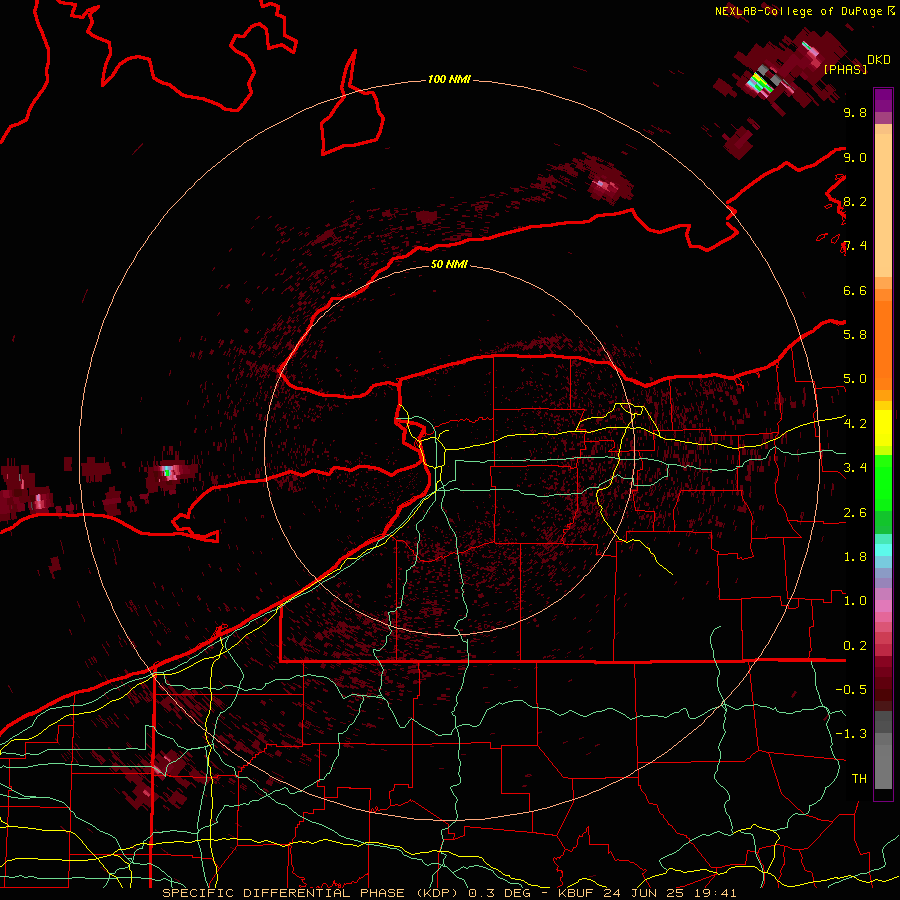Click the 9.8 value on color scale
The width and height of the screenshot is (900, 900).
(855, 112)
